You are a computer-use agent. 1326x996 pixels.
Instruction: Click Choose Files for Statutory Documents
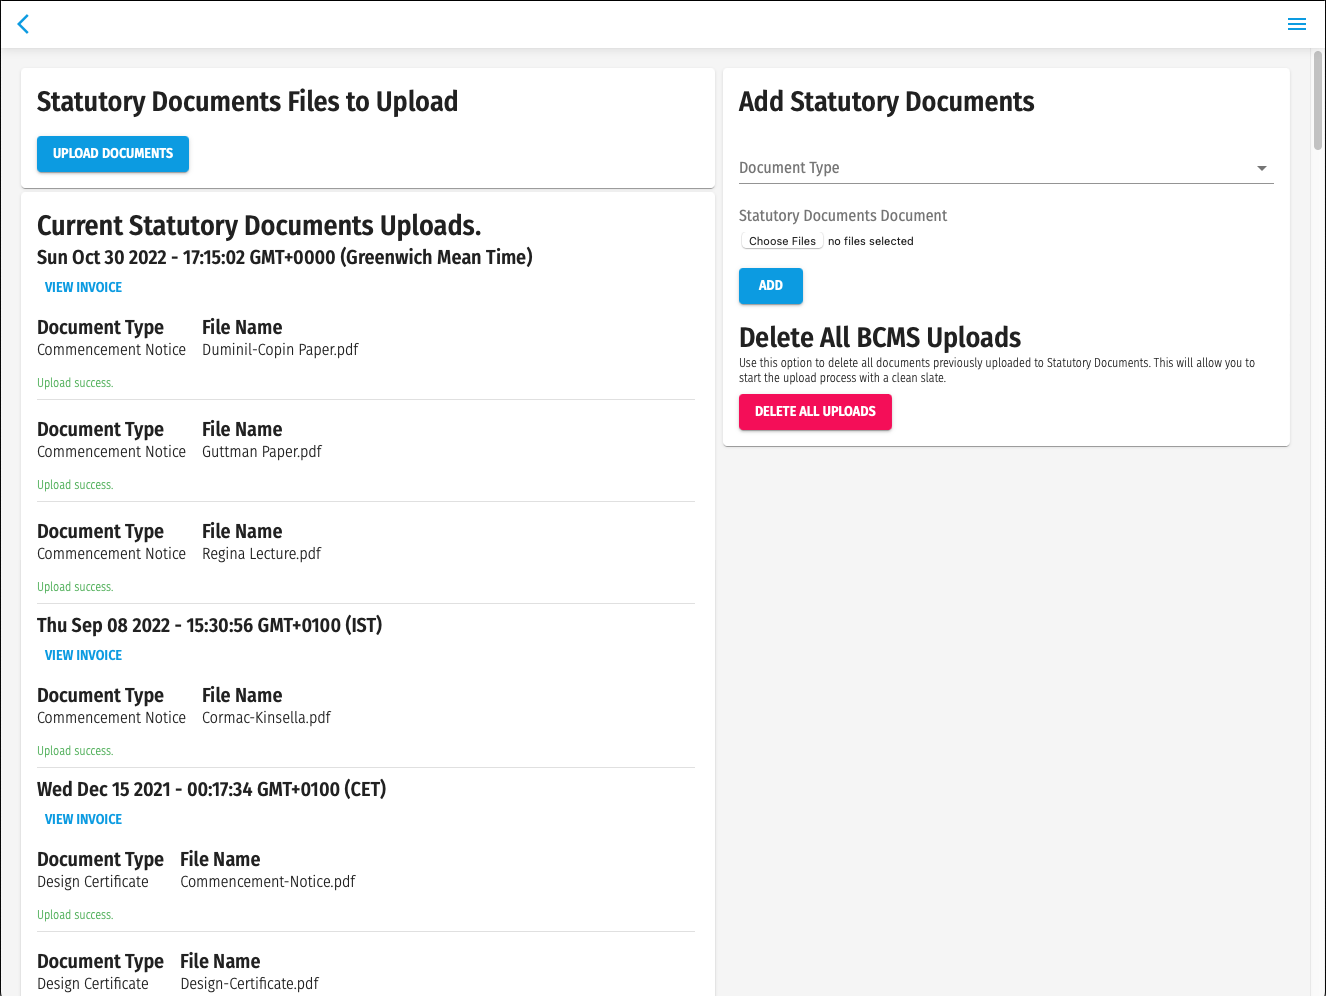pyautogui.click(x=782, y=241)
